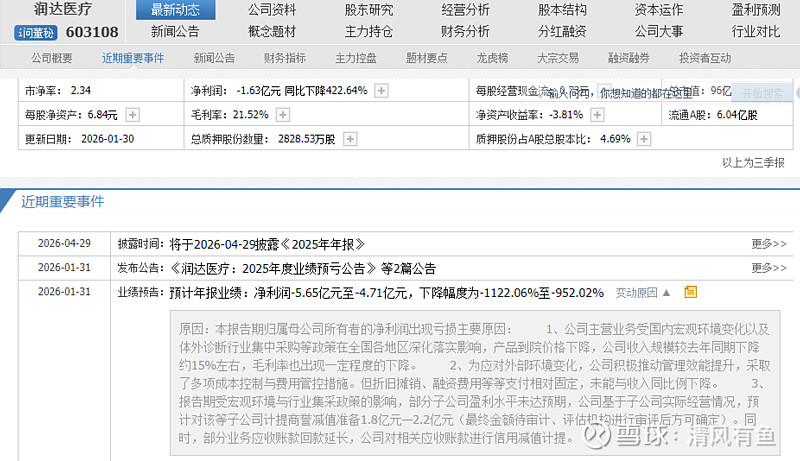Switch to the 公司概要 sub-tab
Image resolution: width=800 pixels, height=461 pixels.
[52, 58]
